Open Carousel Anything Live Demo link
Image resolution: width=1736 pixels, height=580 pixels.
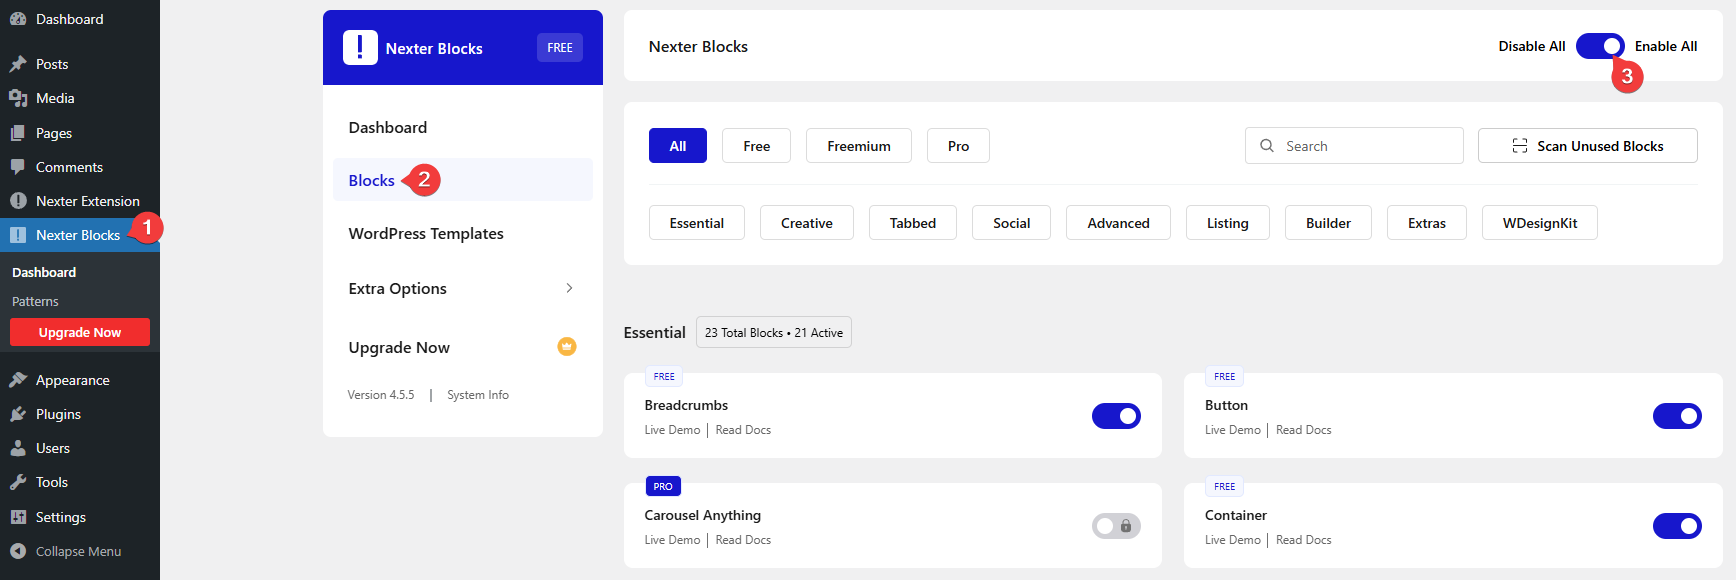tap(672, 540)
